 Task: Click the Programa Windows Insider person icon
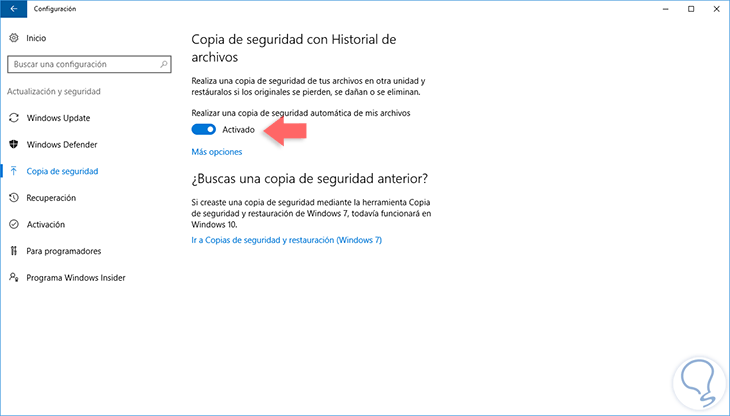(x=14, y=277)
